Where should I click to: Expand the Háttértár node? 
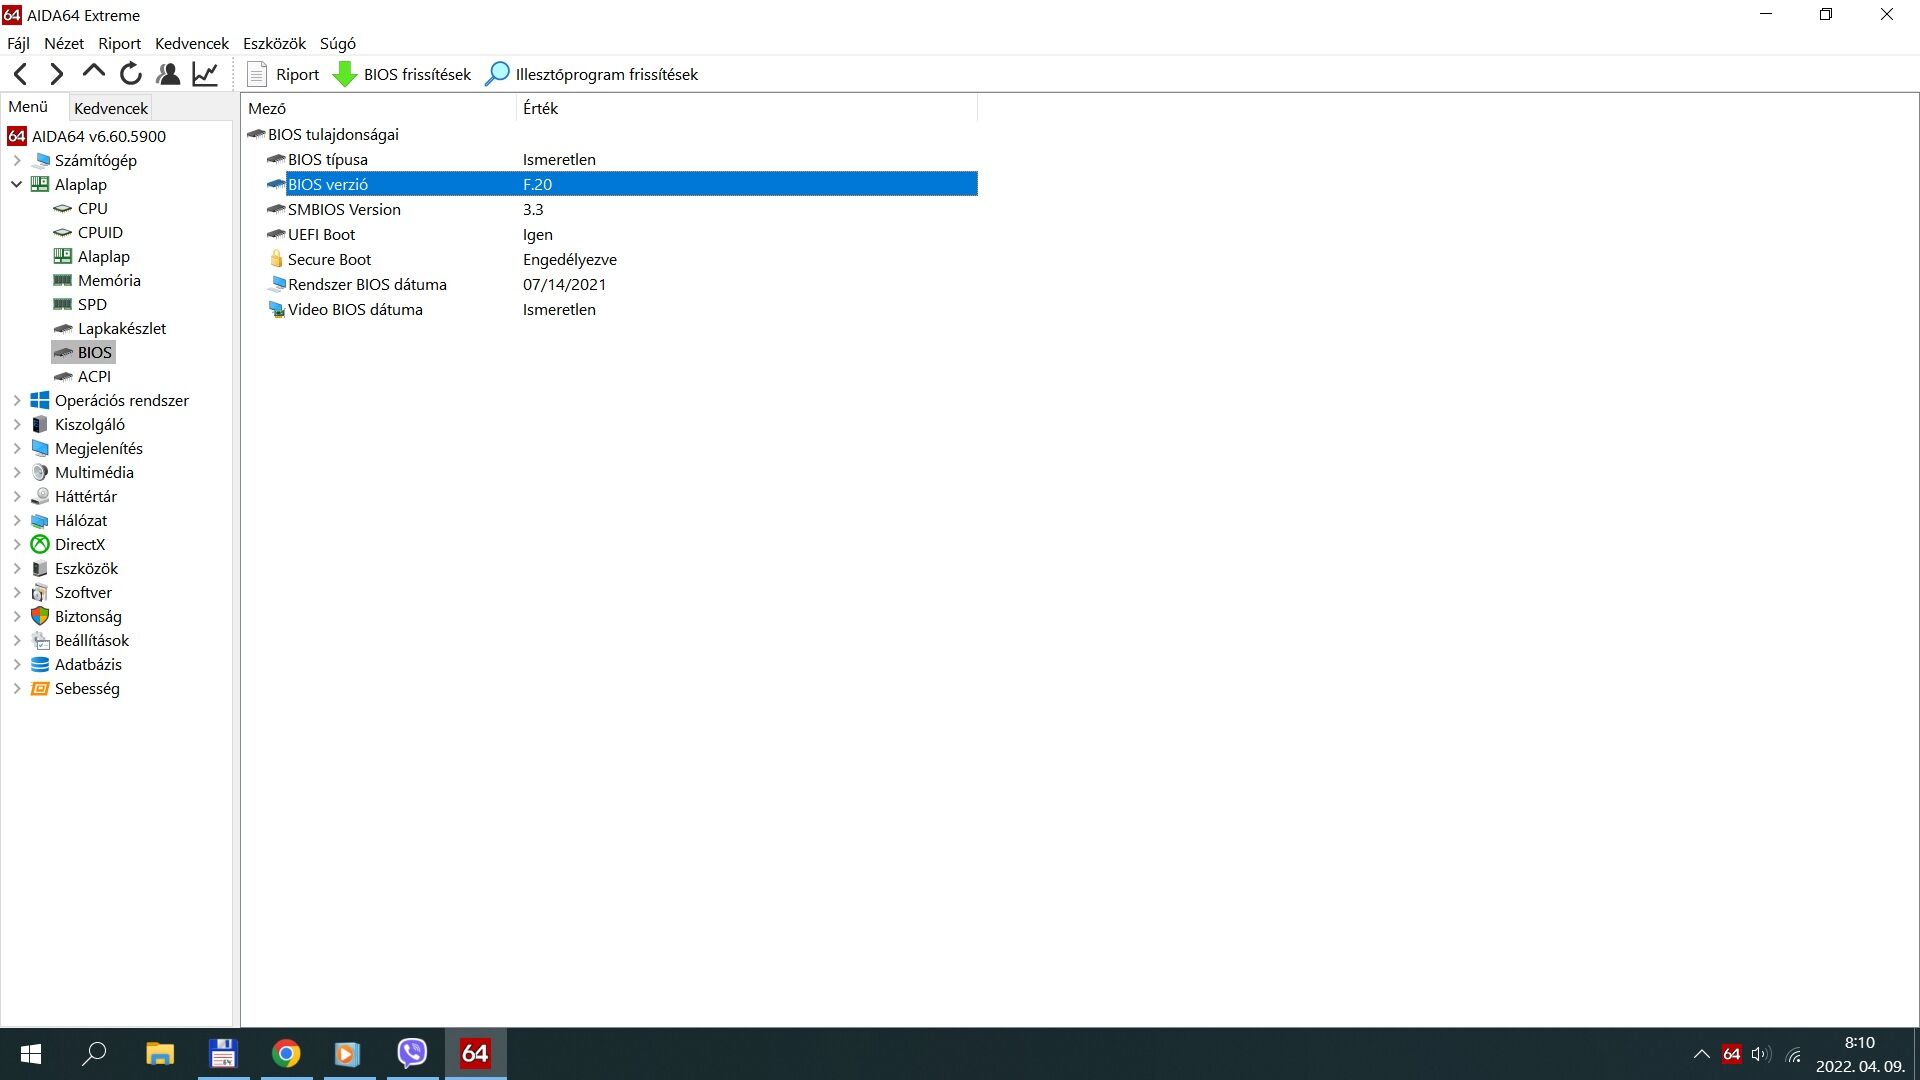click(x=17, y=496)
